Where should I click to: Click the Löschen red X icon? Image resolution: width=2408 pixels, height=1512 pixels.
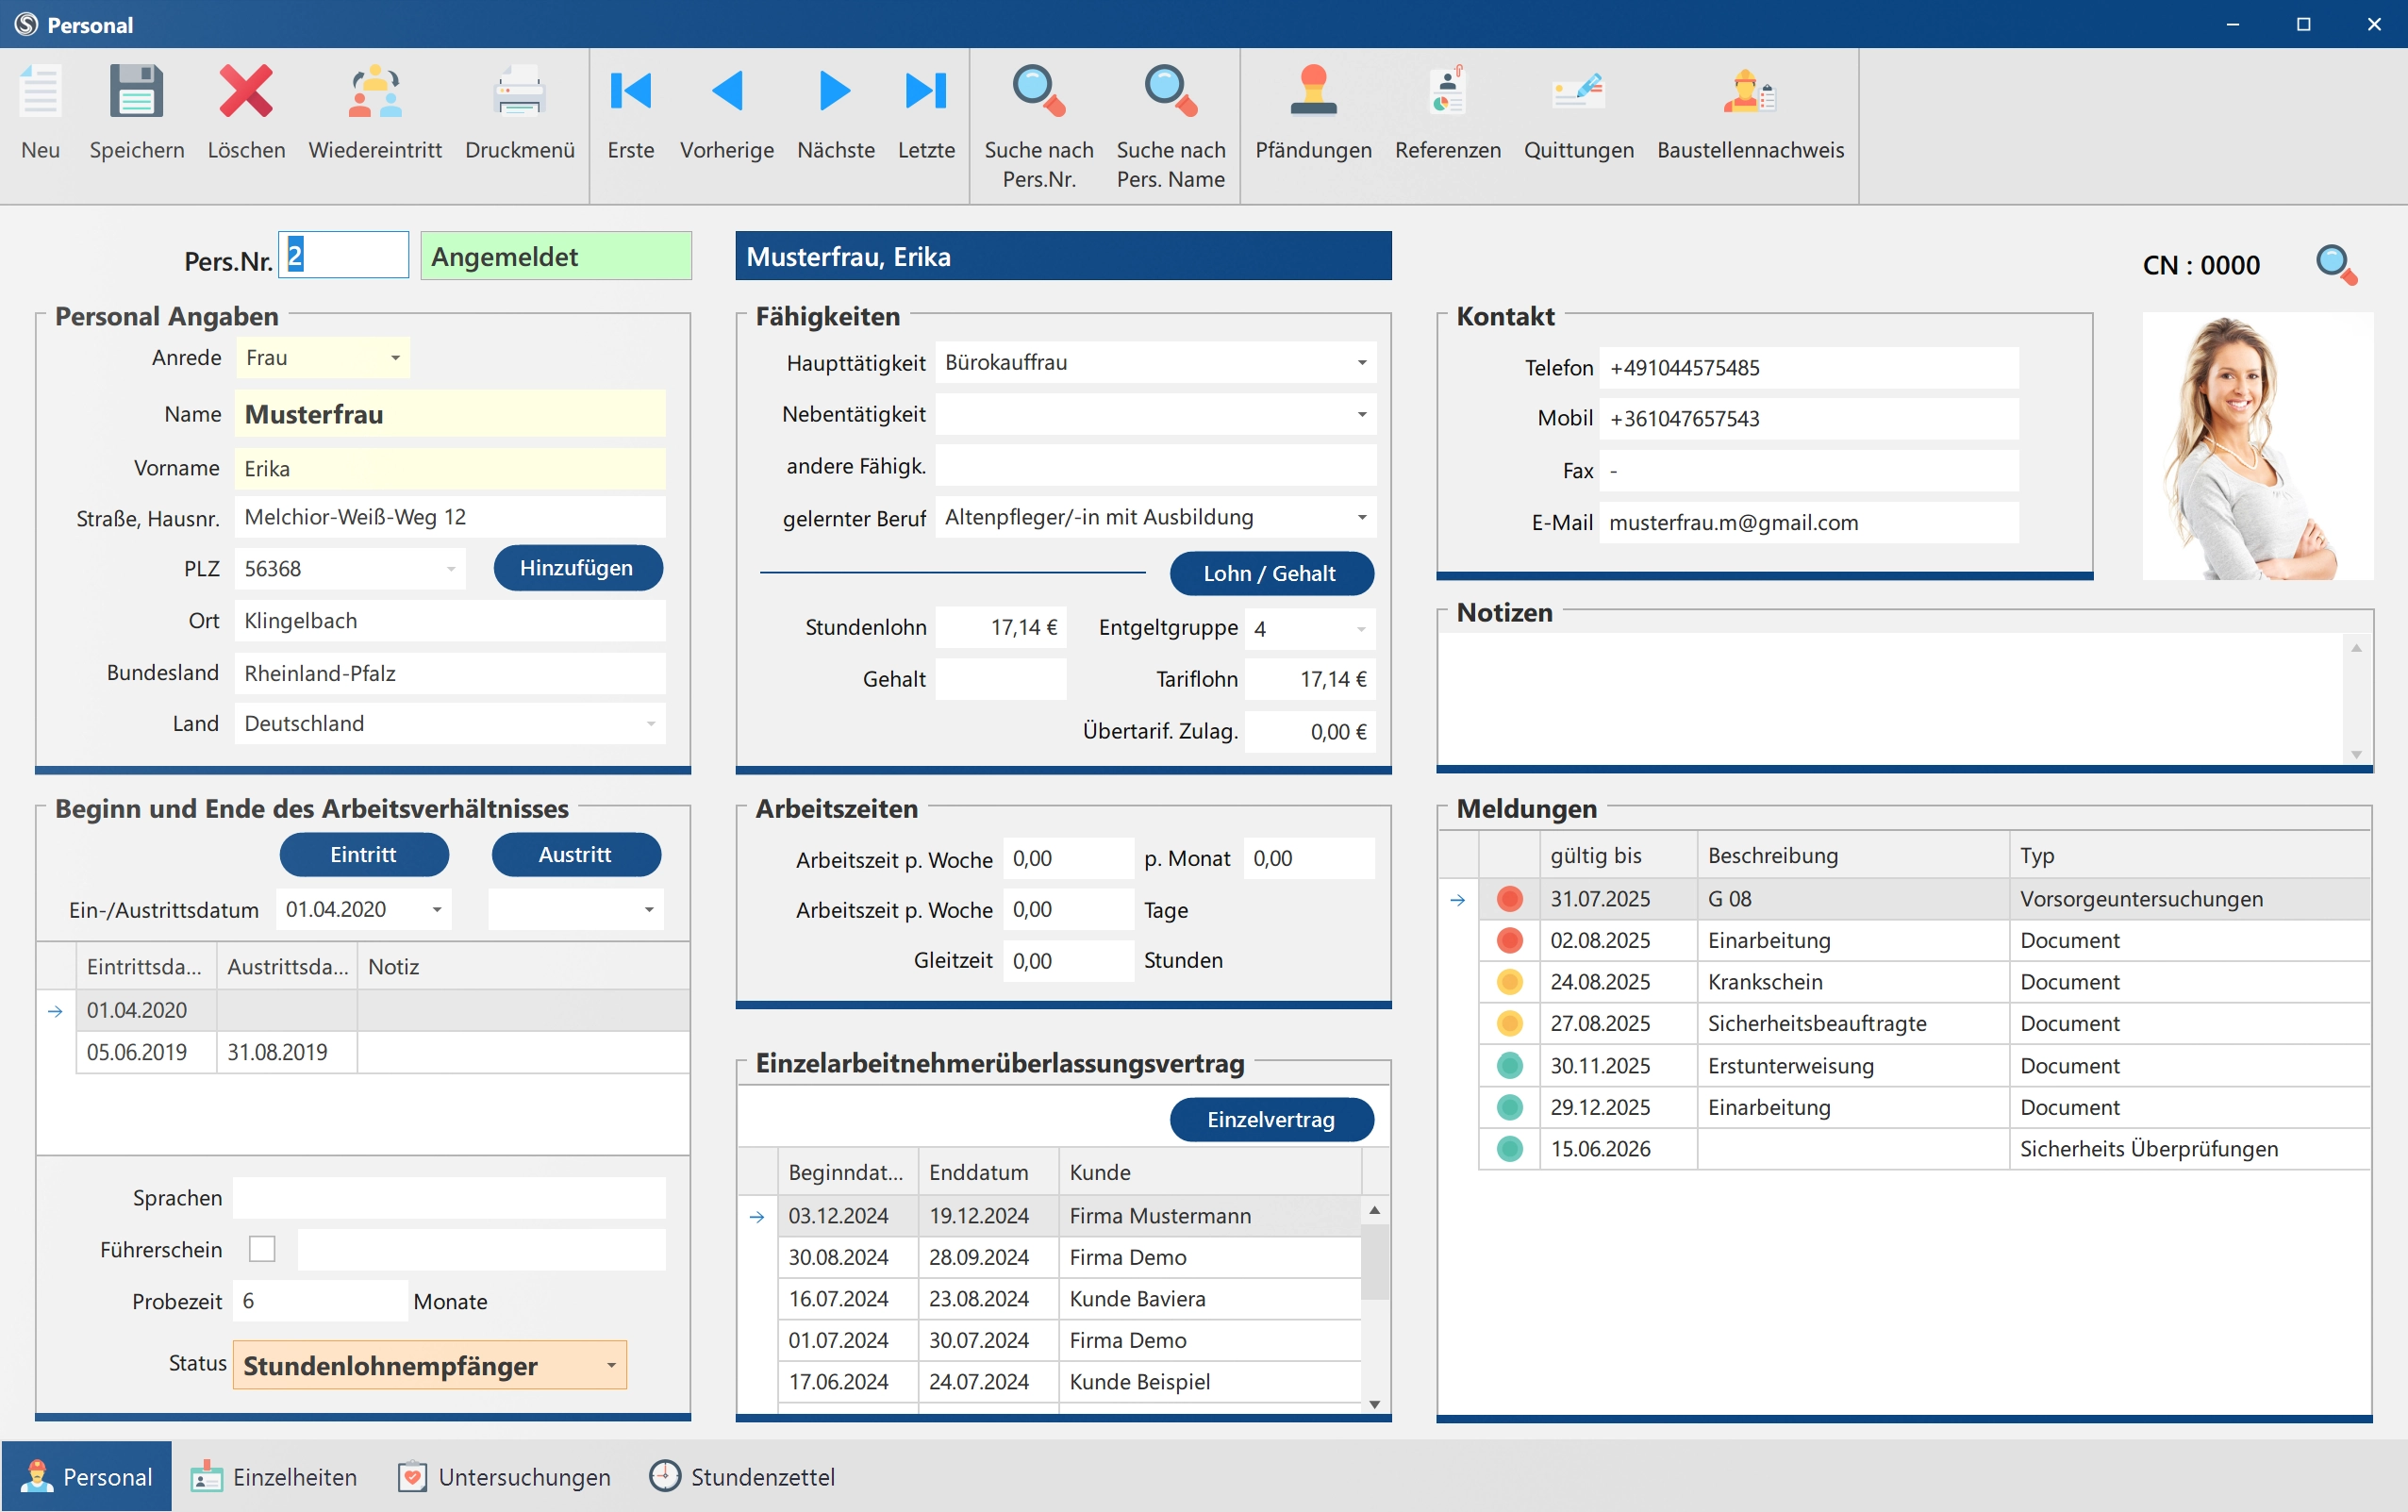click(246, 92)
